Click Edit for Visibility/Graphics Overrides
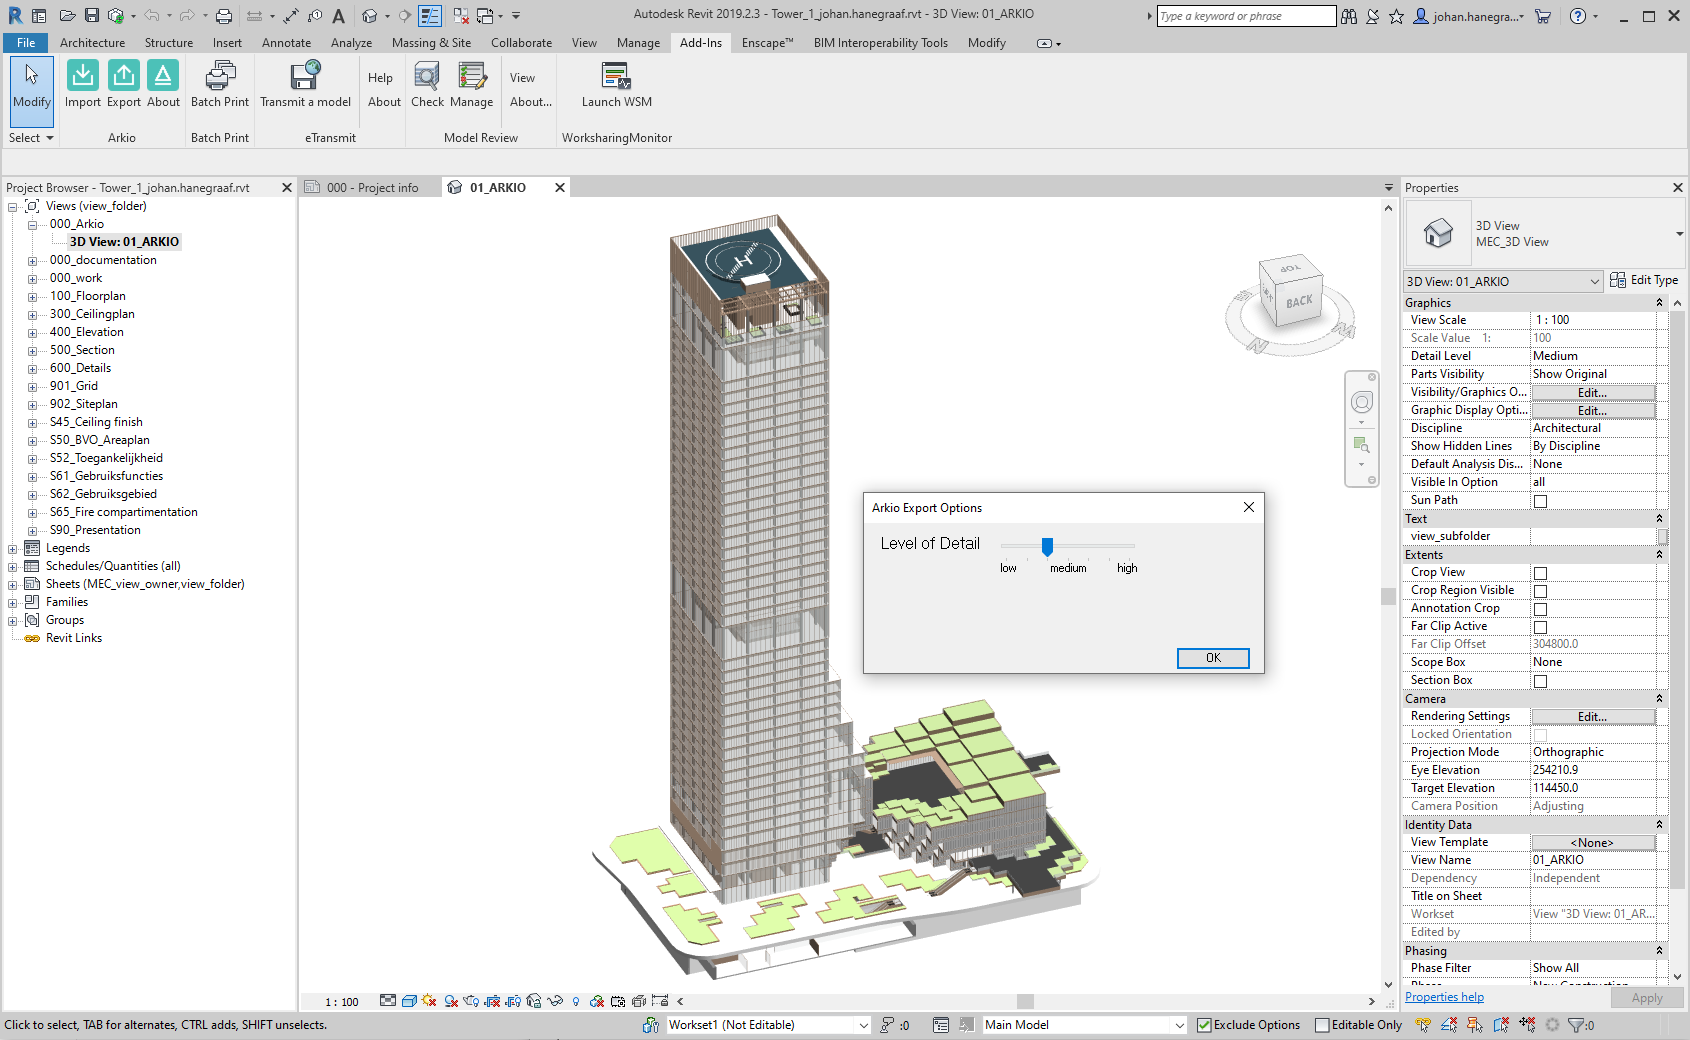Viewport: 1690px width, 1040px height. click(1592, 393)
